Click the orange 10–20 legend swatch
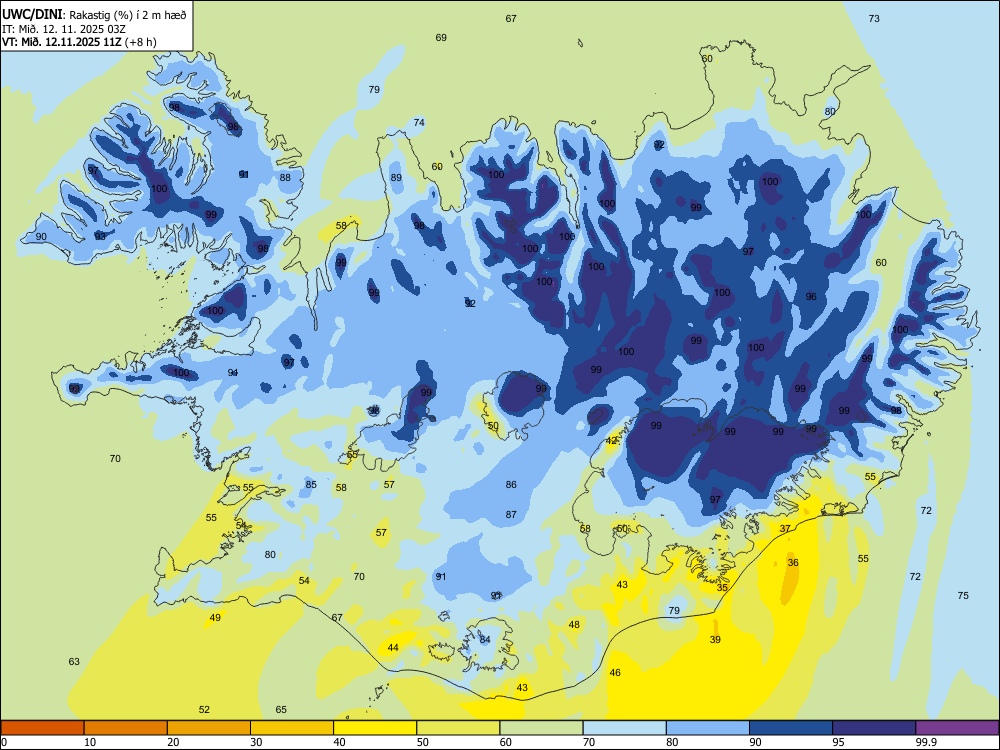 [126, 728]
